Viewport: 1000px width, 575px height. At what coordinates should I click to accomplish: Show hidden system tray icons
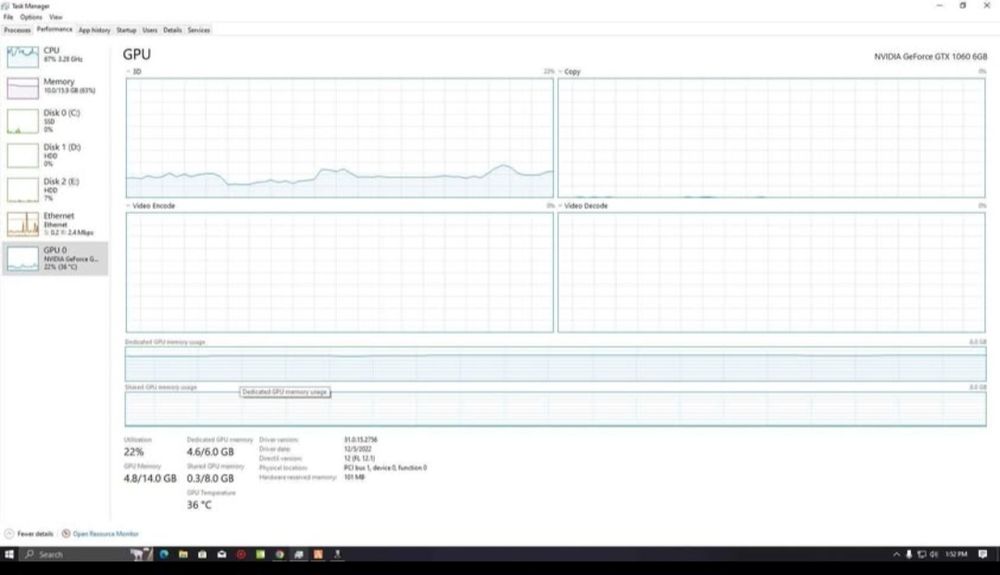pyautogui.click(x=896, y=554)
